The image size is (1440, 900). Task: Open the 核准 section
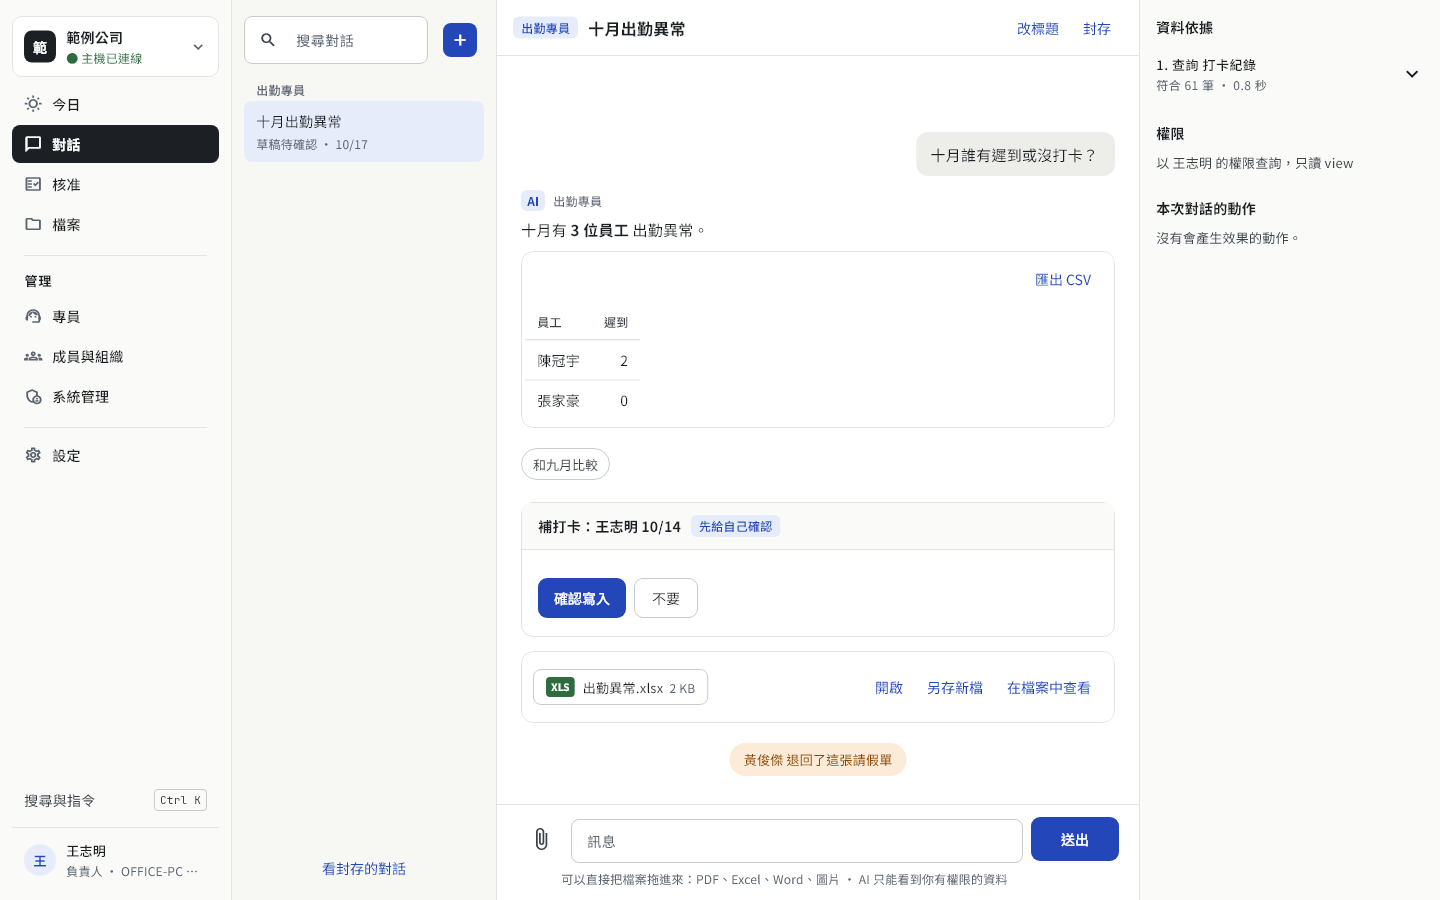115,184
